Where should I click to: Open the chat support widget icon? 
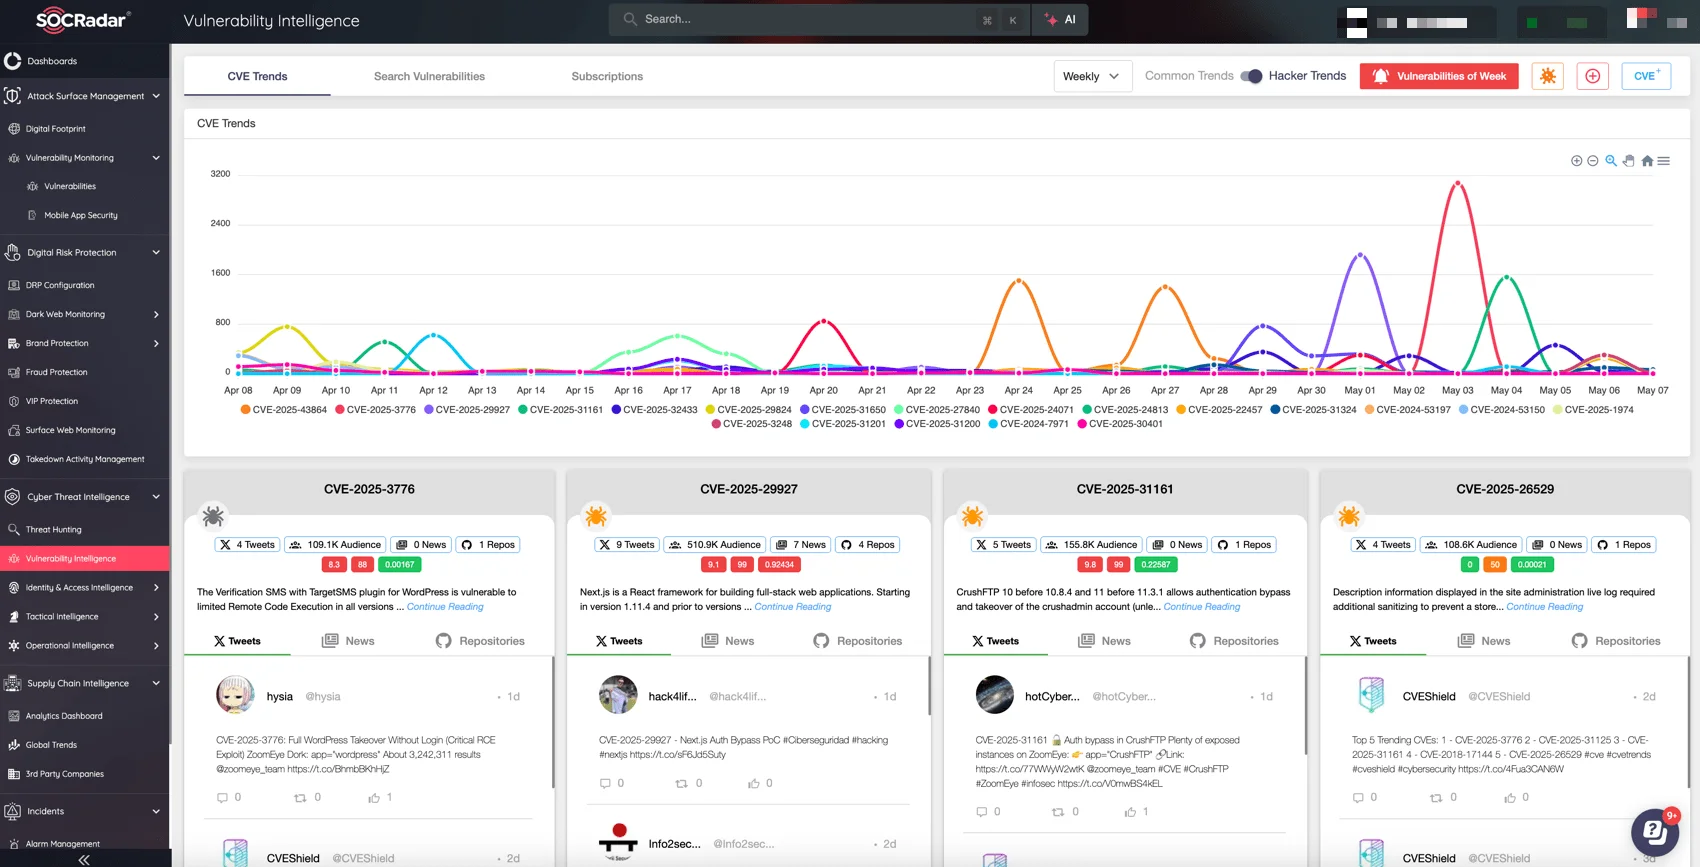click(x=1655, y=832)
